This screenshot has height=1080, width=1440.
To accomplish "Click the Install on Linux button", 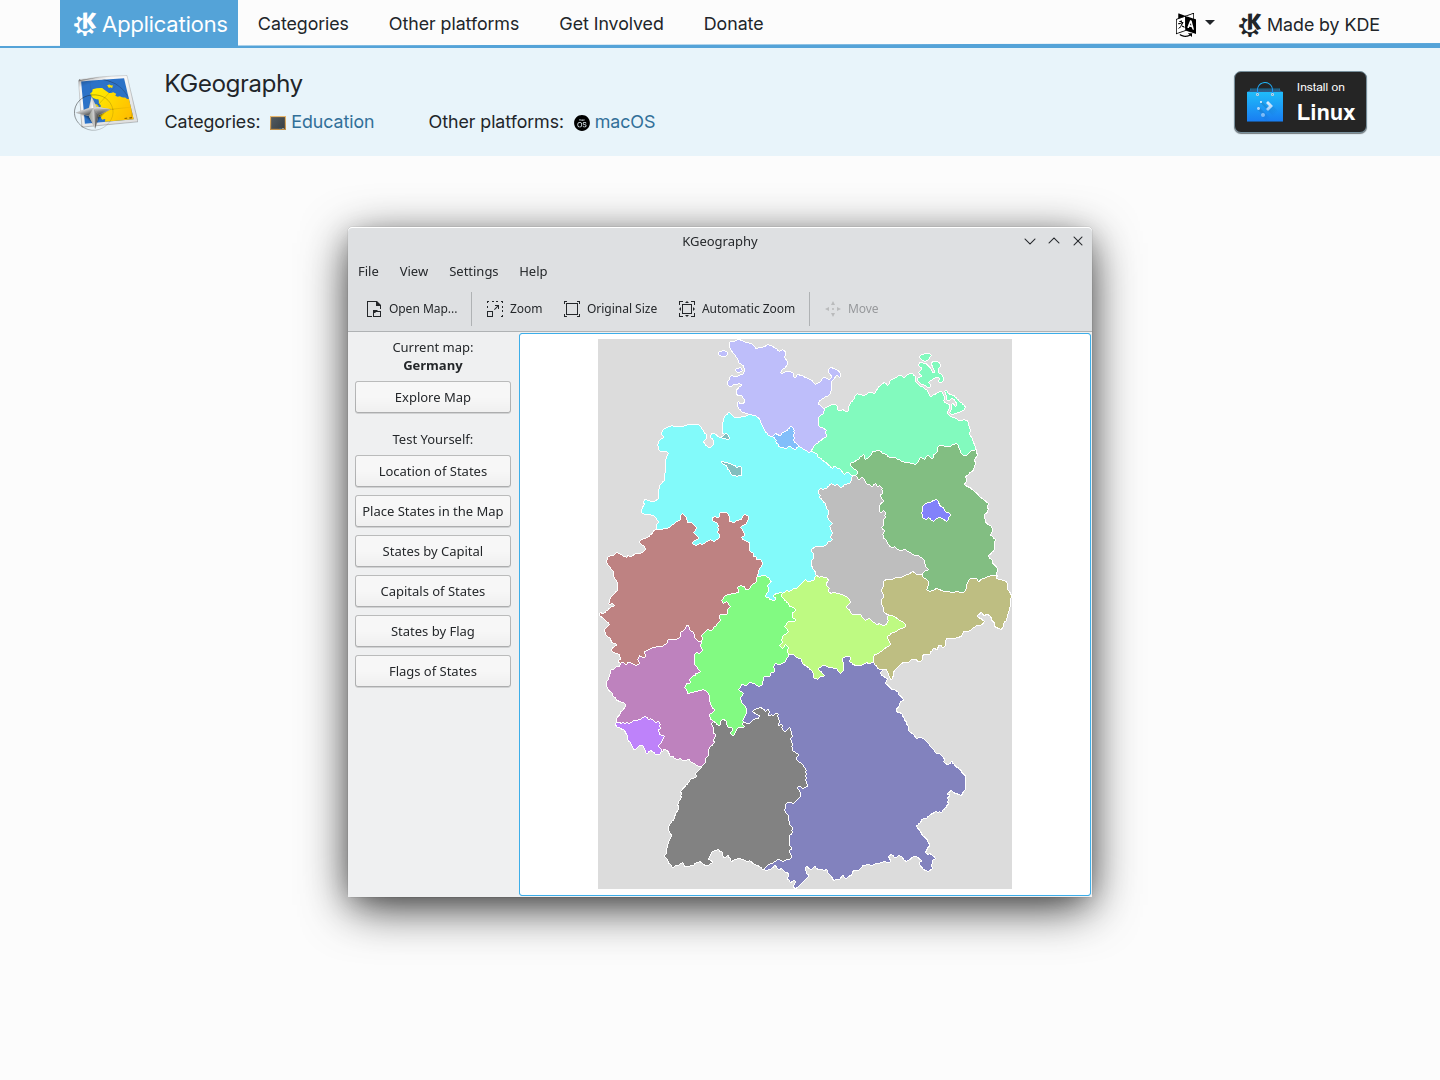I will pos(1300,102).
